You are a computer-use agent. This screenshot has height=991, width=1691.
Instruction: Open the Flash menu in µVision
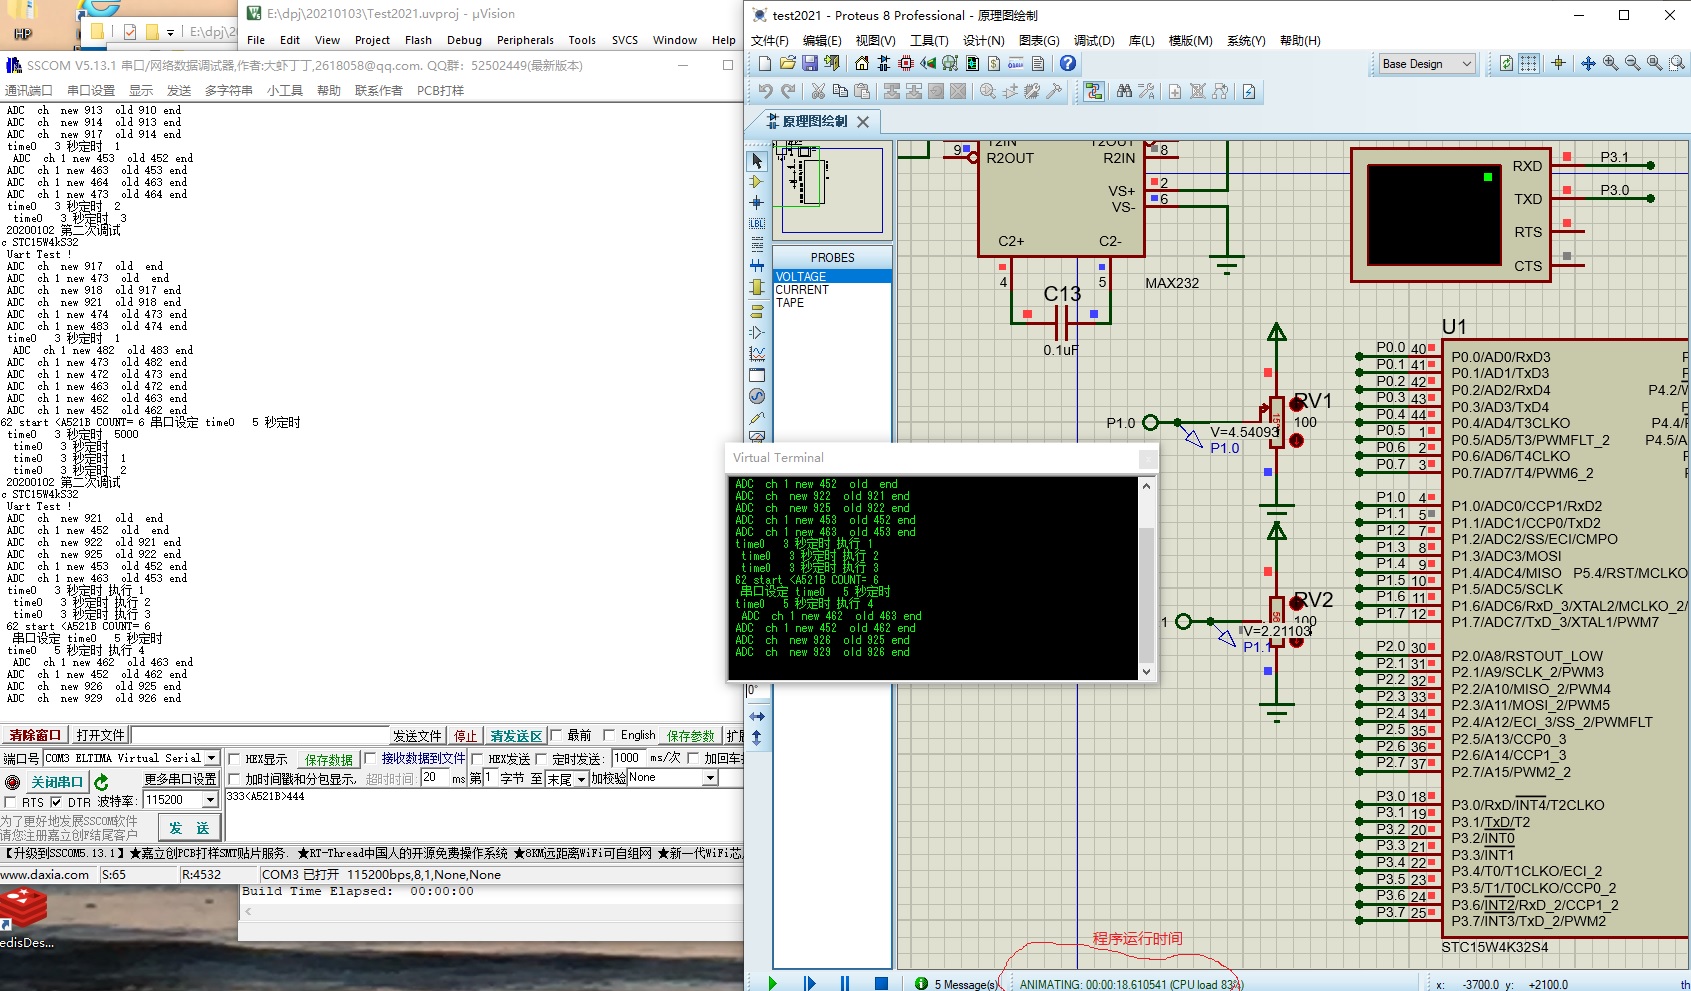click(x=418, y=40)
